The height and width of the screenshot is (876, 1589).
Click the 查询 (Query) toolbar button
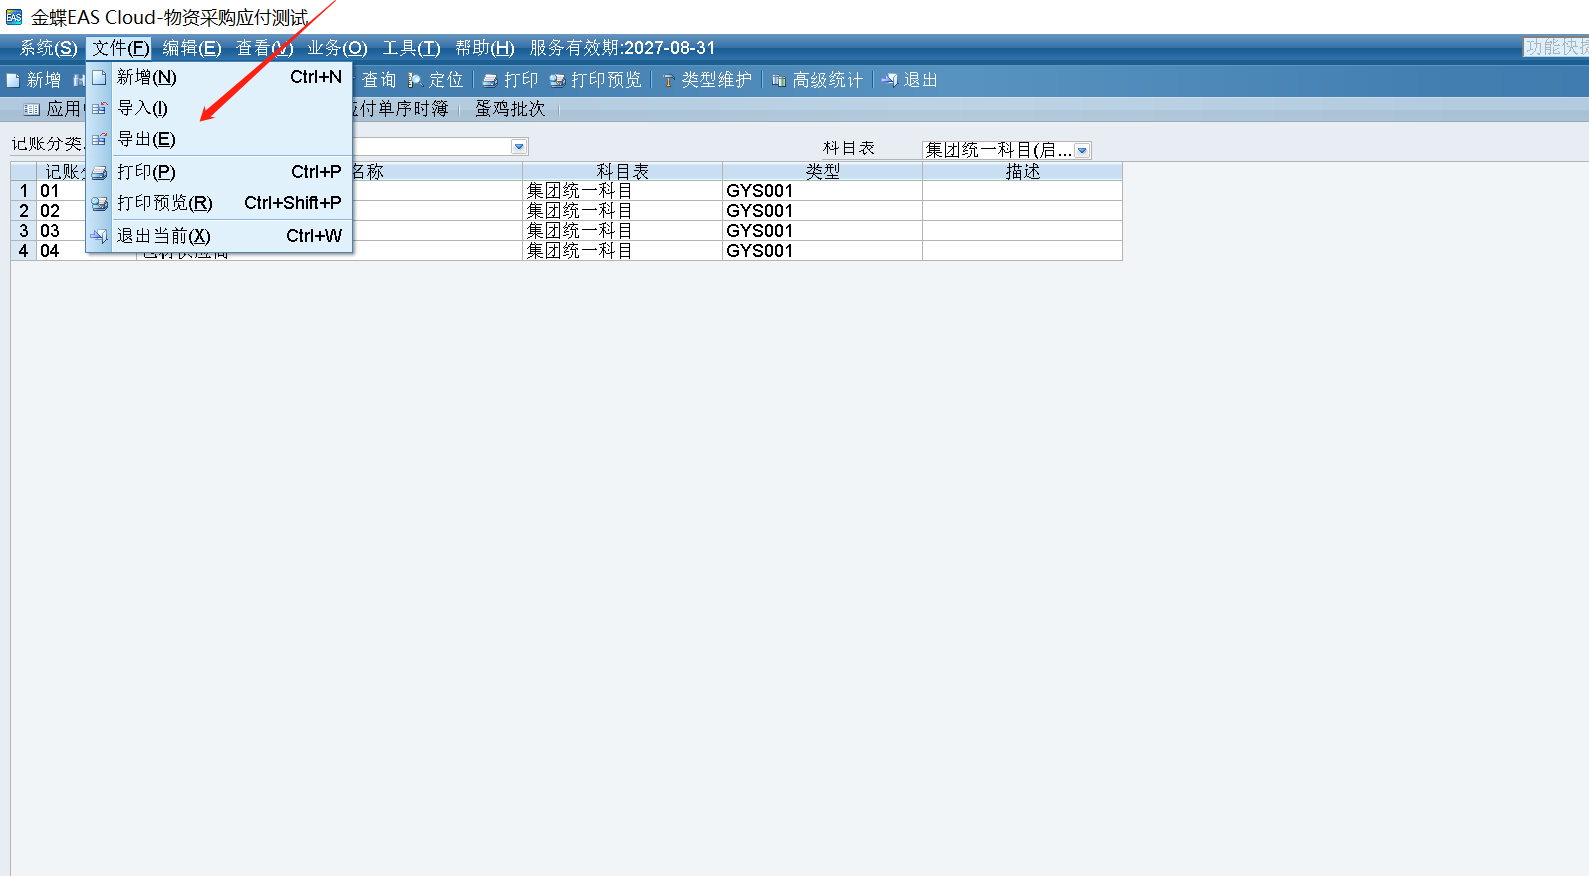point(378,80)
